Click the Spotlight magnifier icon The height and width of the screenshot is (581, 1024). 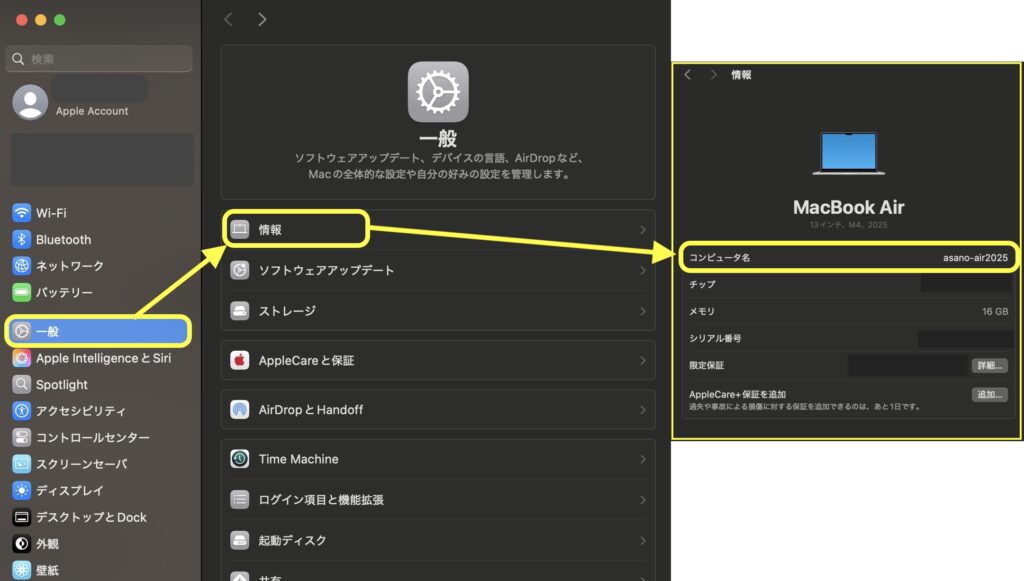pyautogui.click(x=22, y=385)
